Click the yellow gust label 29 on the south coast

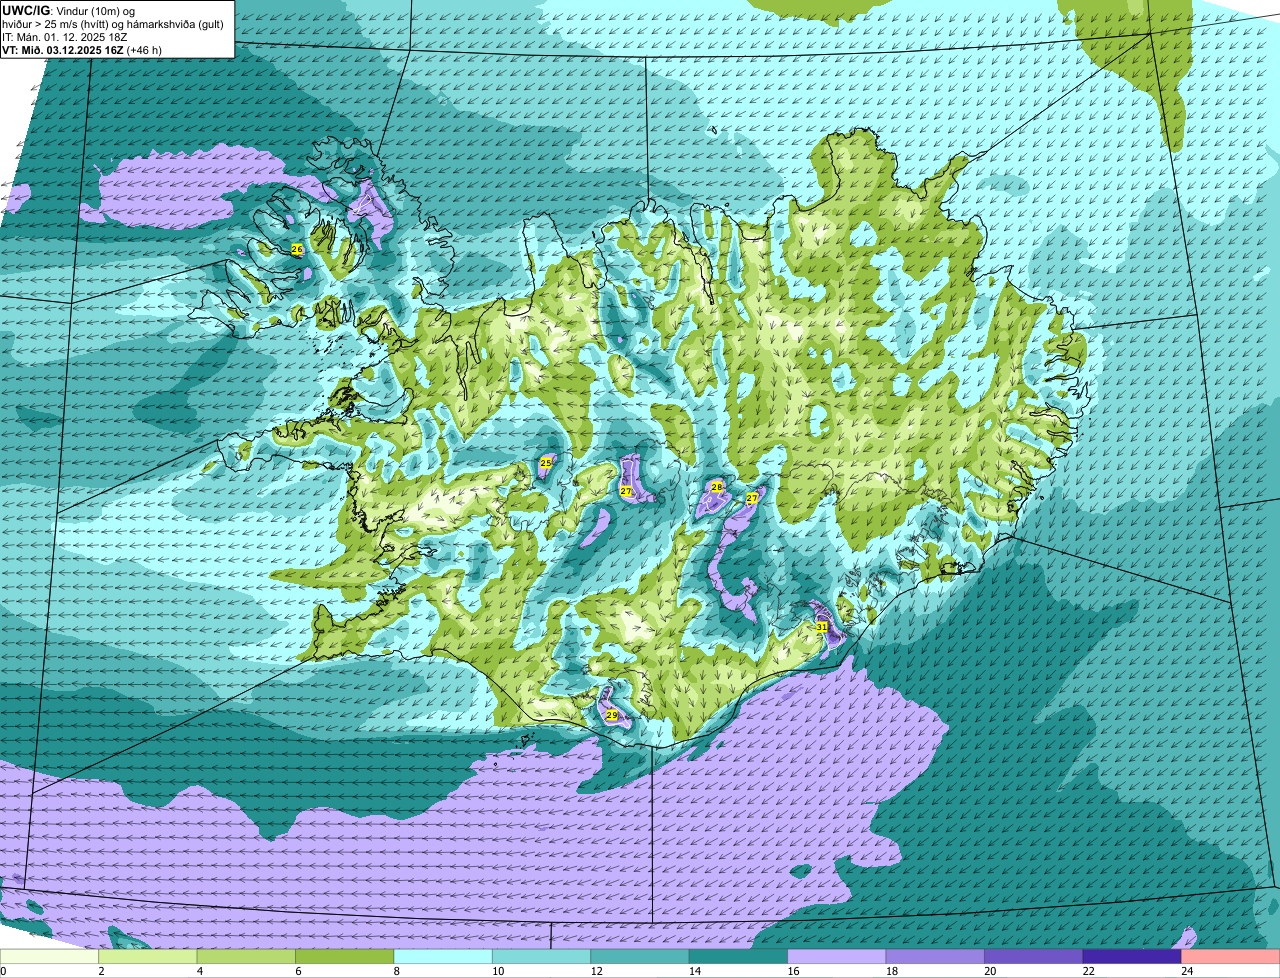pyautogui.click(x=612, y=715)
